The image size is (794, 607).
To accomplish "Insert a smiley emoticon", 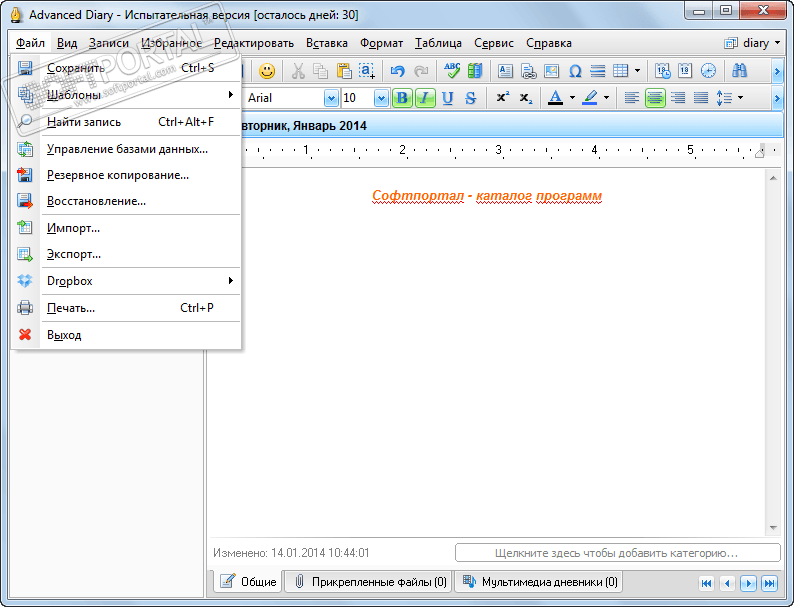I will click(x=267, y=71).
